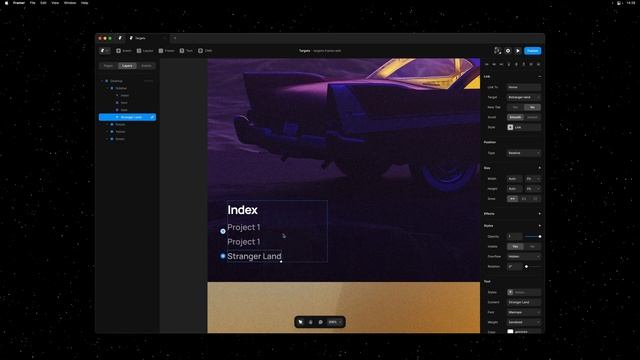Open the link Style field
Image resolution: width=640 pixels, height=360 pixels.
pos(524,127)
